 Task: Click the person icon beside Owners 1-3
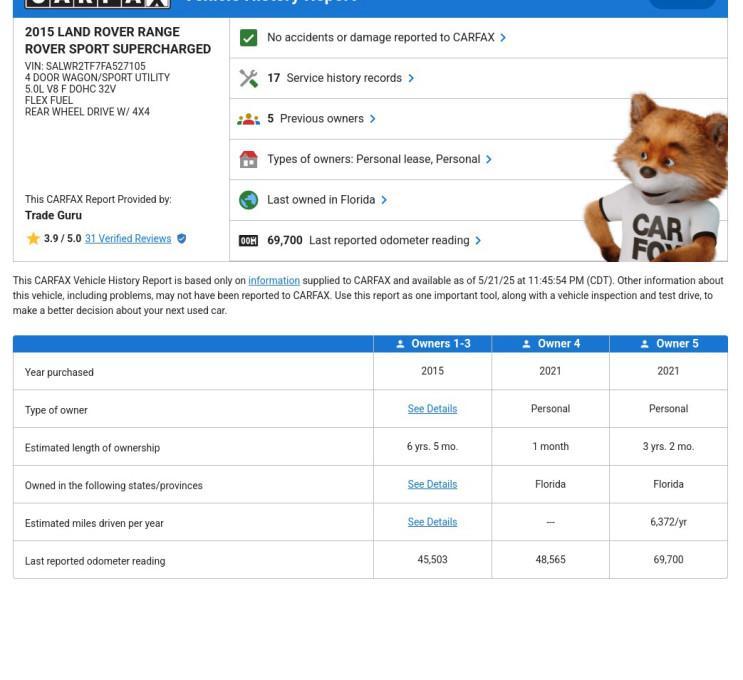pyautogui.click(x=400, y=344)
